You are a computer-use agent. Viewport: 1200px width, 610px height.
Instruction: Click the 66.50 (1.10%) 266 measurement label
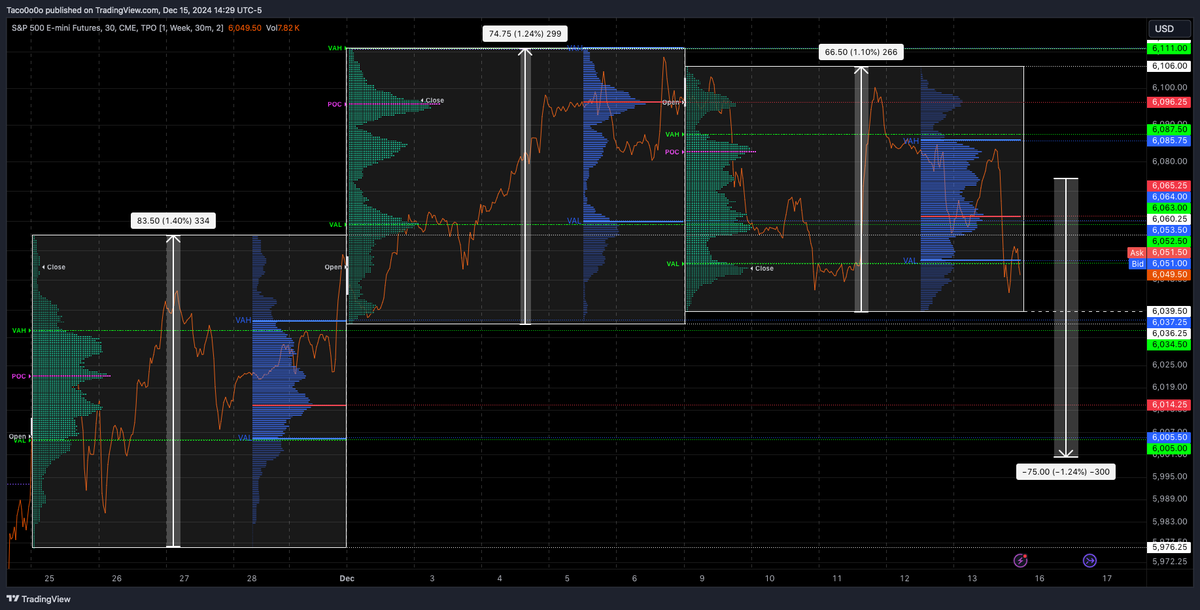pyautogui.click(x=860, y=52)
